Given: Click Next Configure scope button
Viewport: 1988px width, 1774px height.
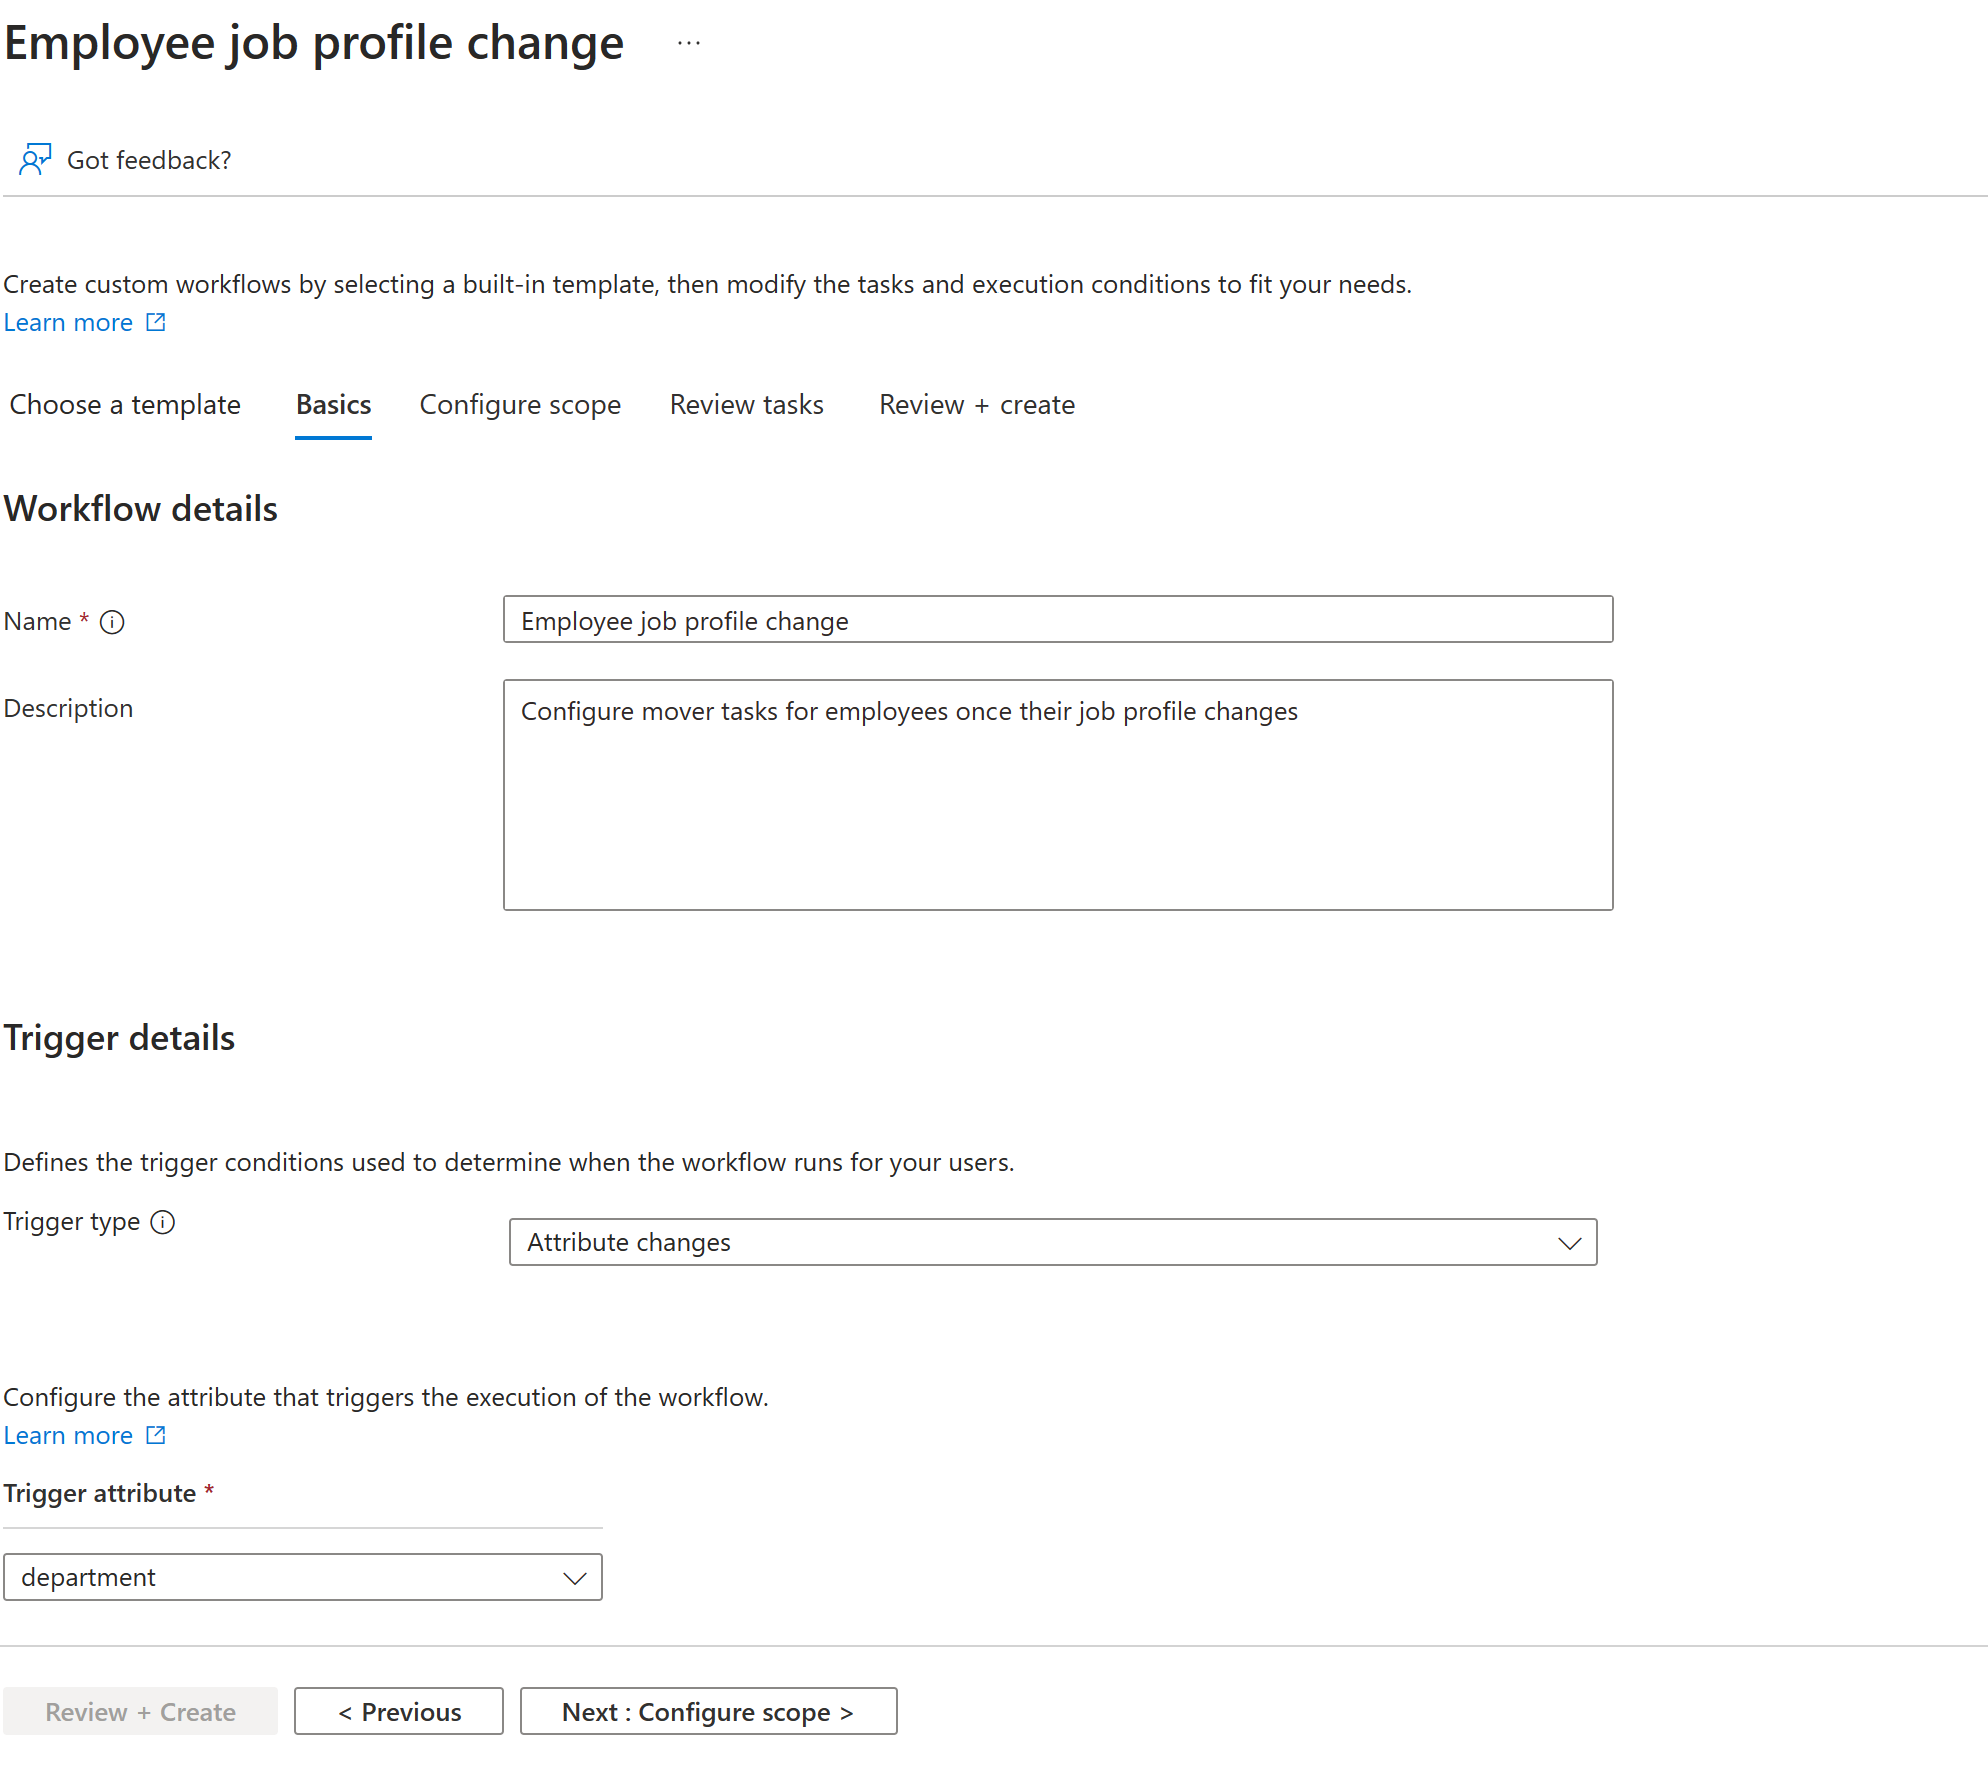Looking at the screenshot, I should [x=707, y=1709].
